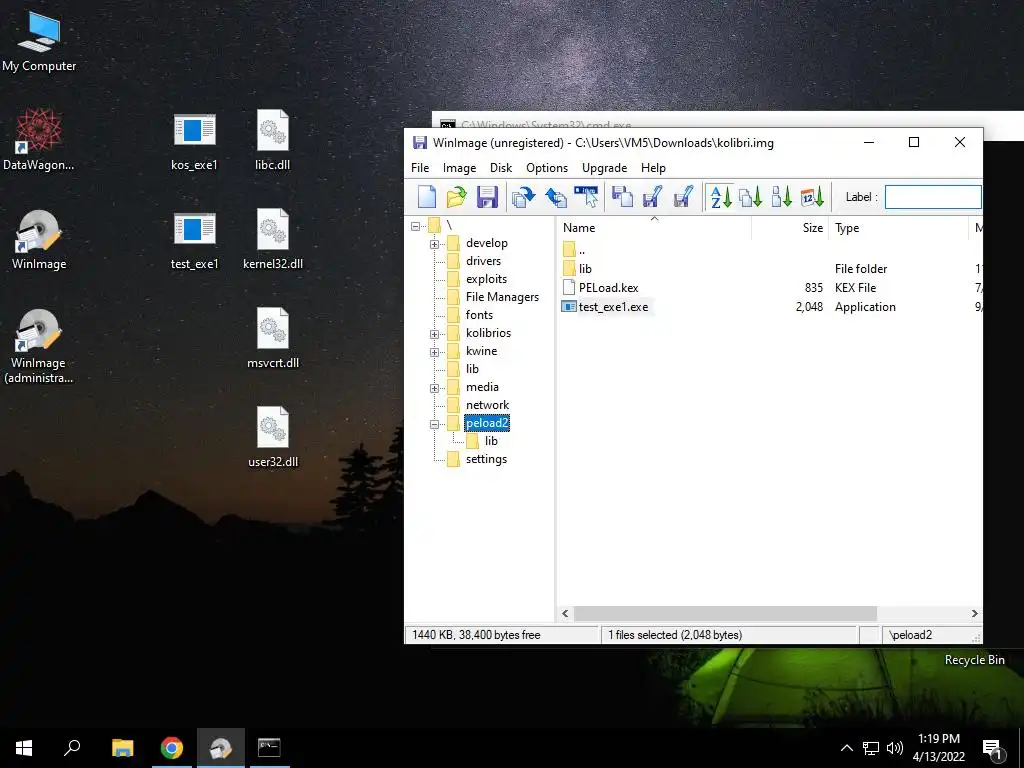
Task: Select the drivers folder in tree
Action: click(x=483, y=261)
